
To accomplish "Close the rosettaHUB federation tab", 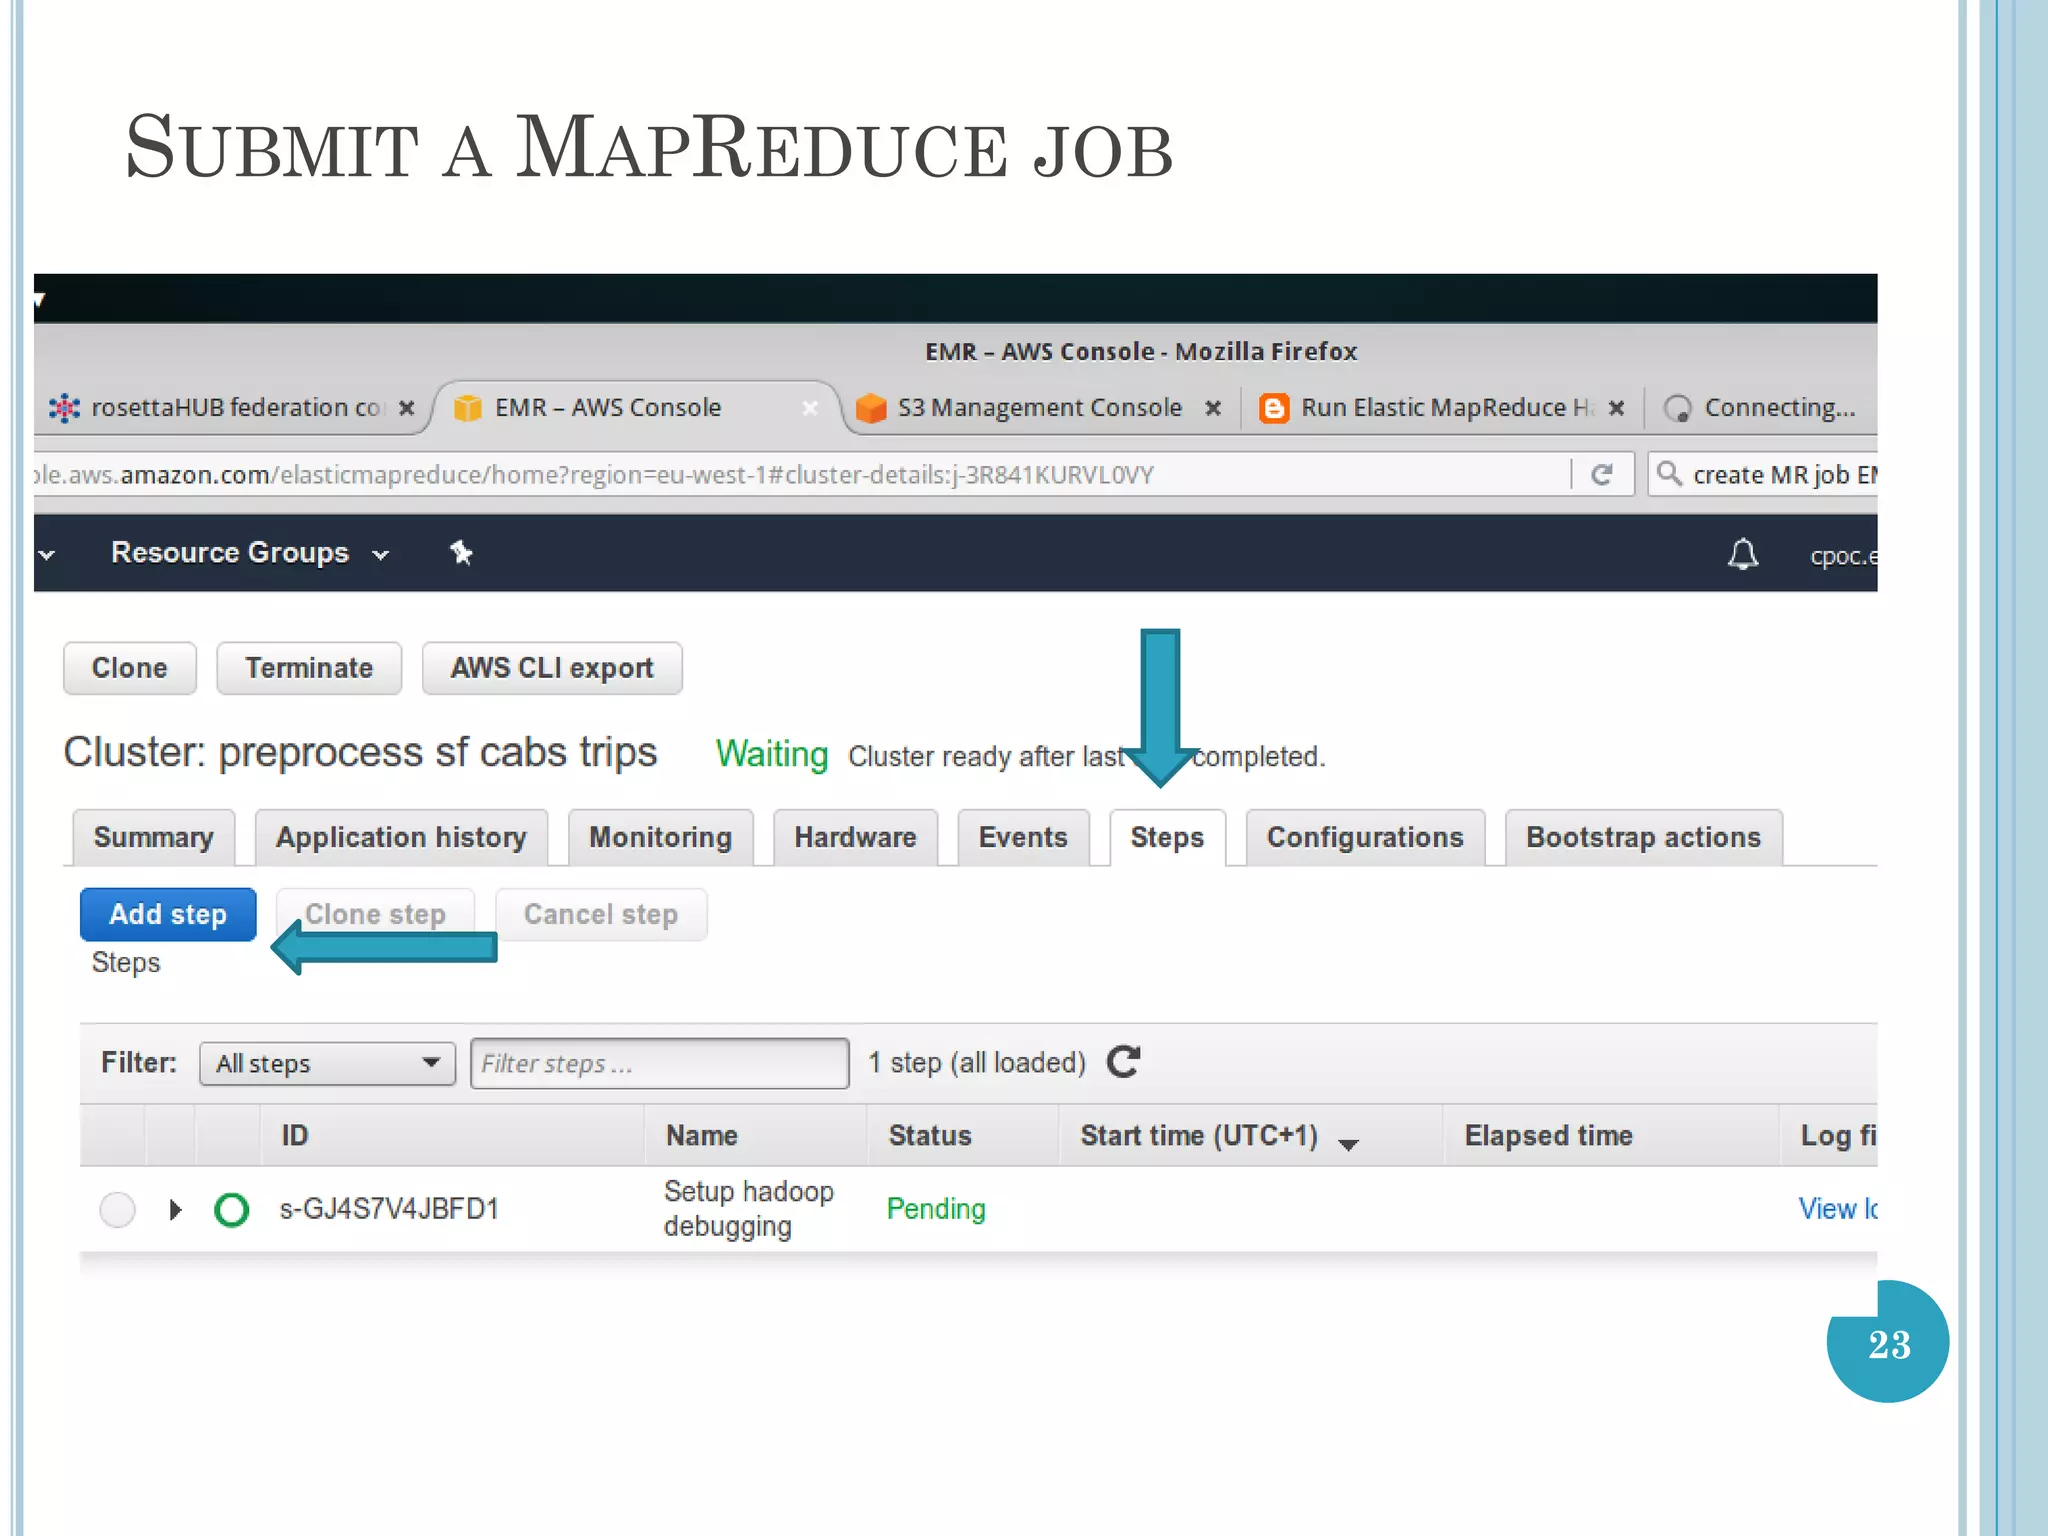I will (x=406, y=408).
